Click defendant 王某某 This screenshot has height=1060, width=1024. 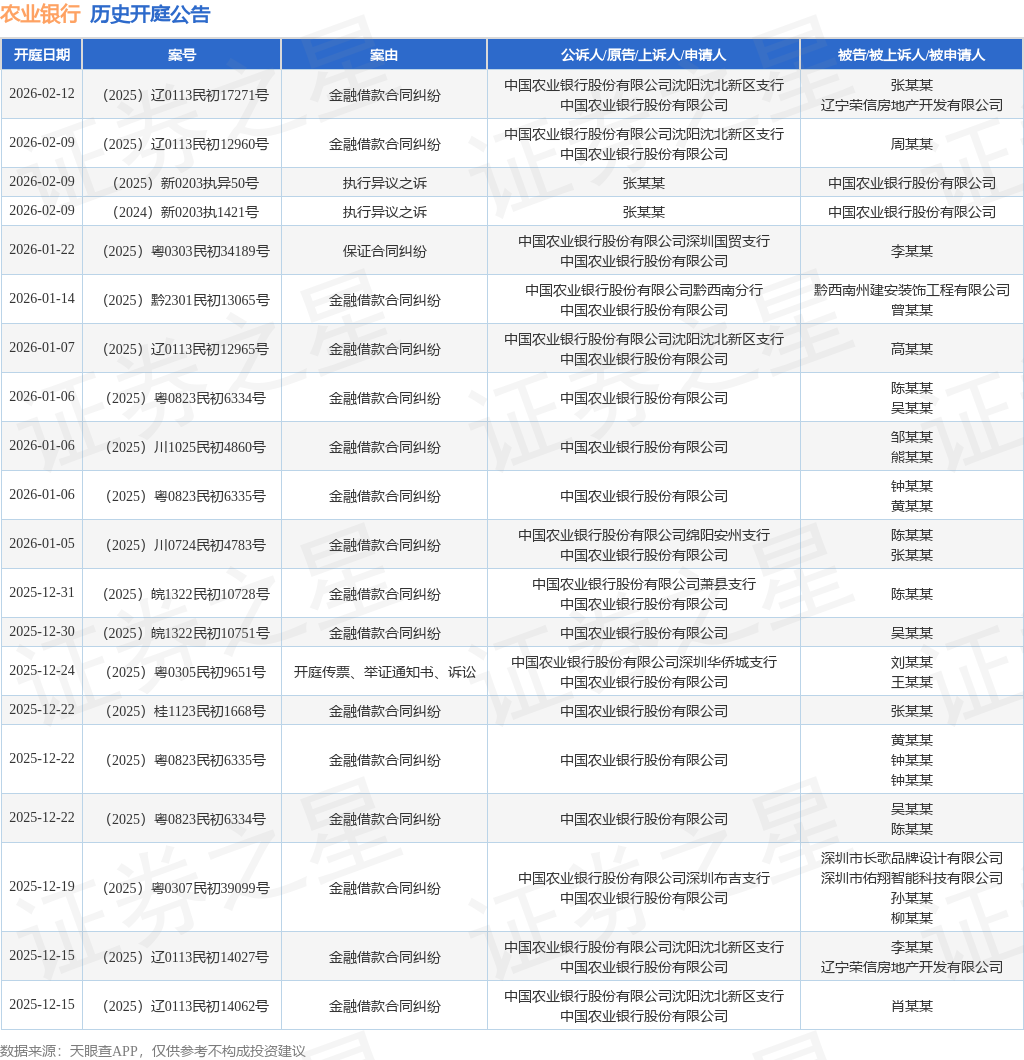pos(912,683)
